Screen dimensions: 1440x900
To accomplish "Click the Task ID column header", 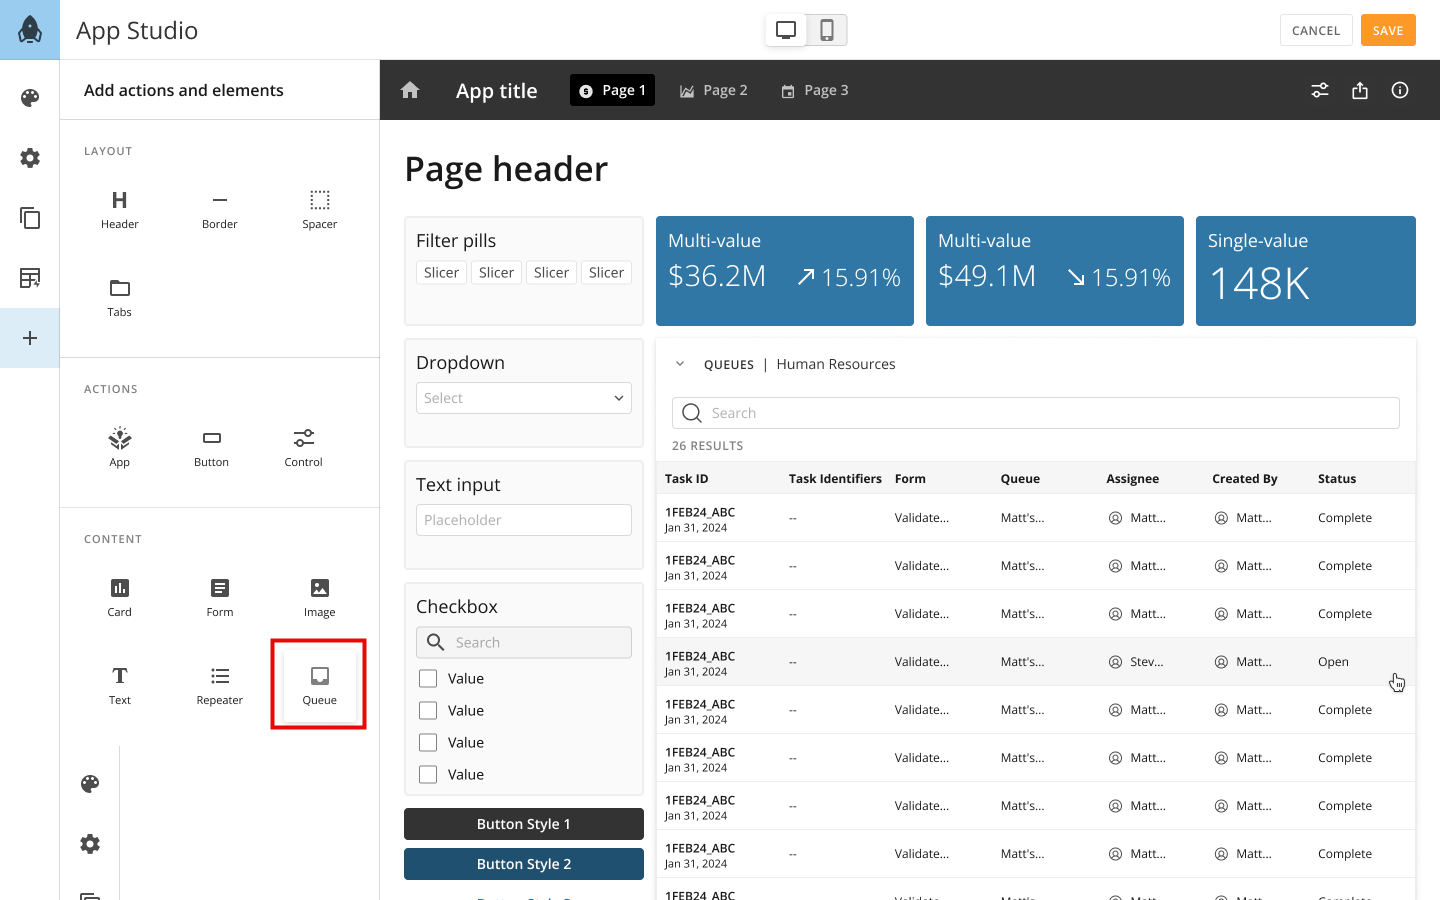I will coord(687,479).
